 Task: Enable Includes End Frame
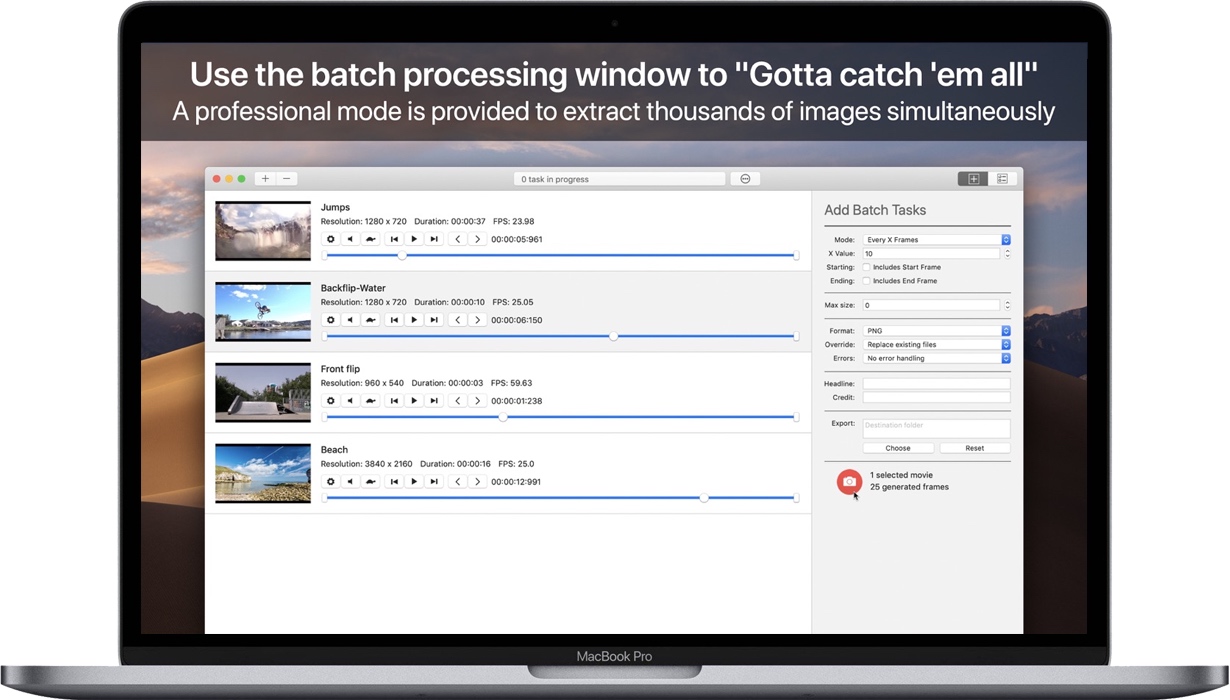[x=867, y=281]
